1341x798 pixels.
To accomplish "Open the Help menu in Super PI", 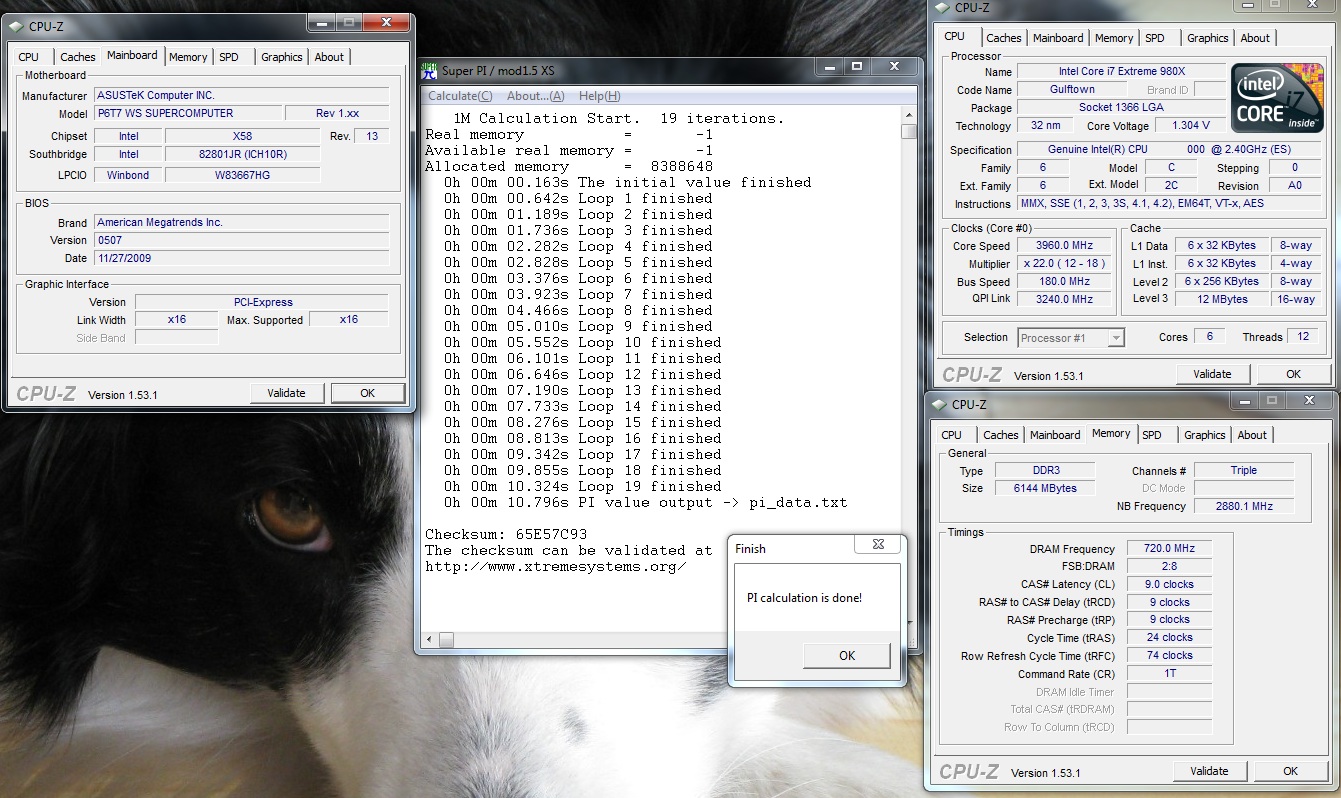I will click(599, 96).
